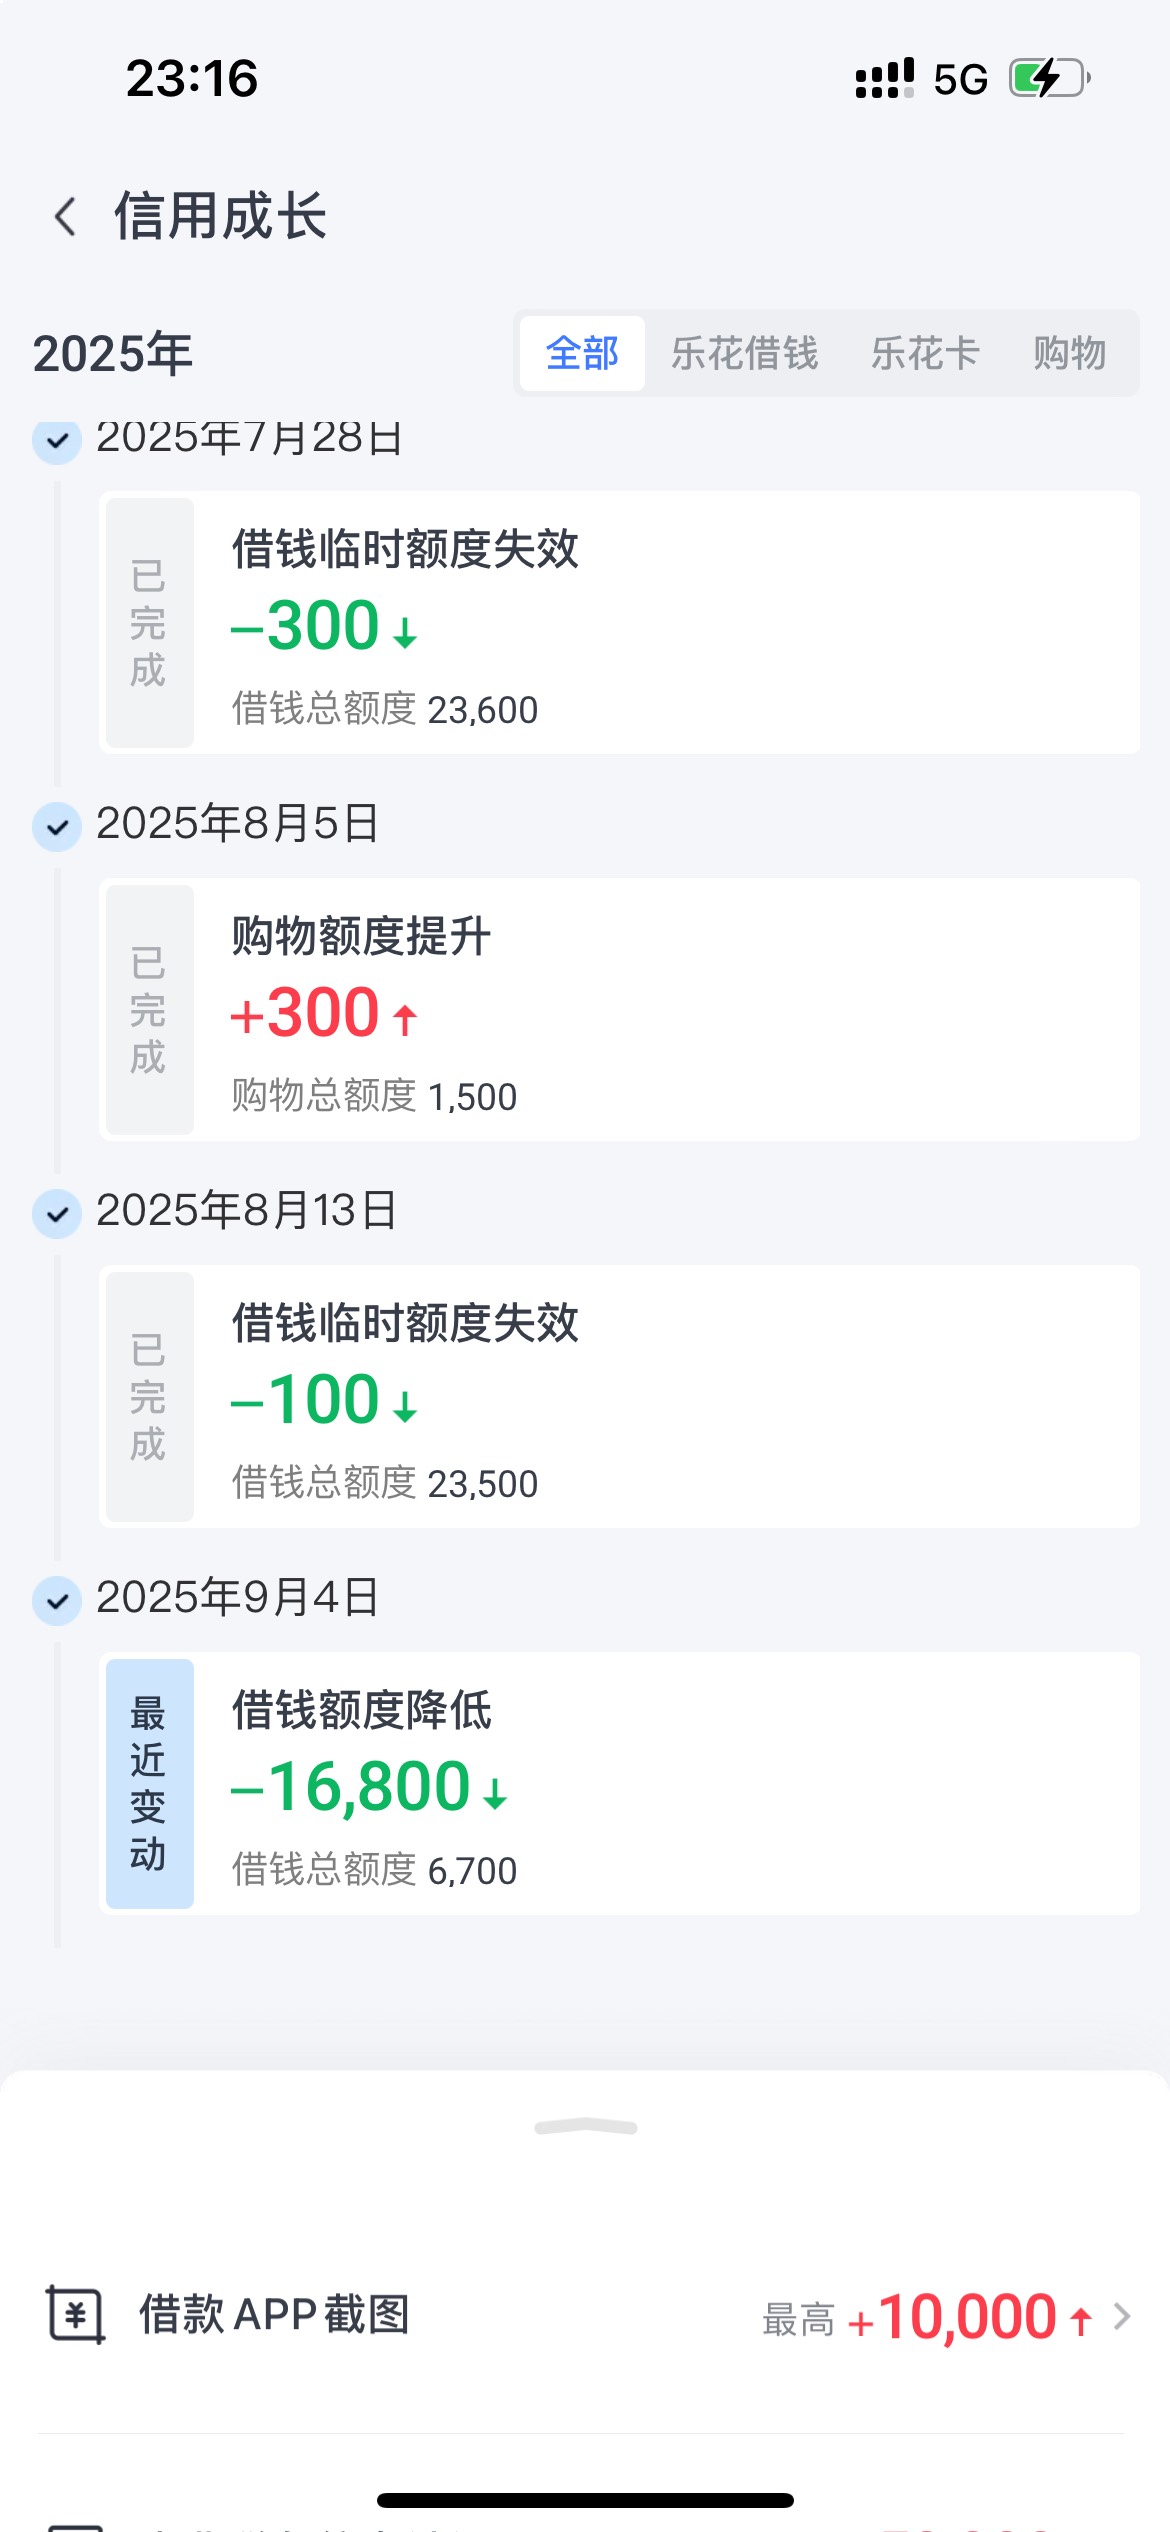This screenshot has width=1170, height=2532.
Task: Tap the 最近变动 blue label badge
Action: coord(150,1783)
